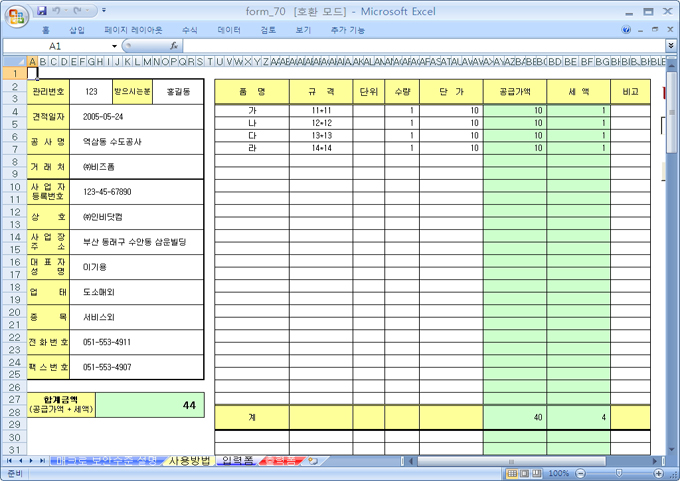Select the recipient cell 홍길동

pos(178,92)
